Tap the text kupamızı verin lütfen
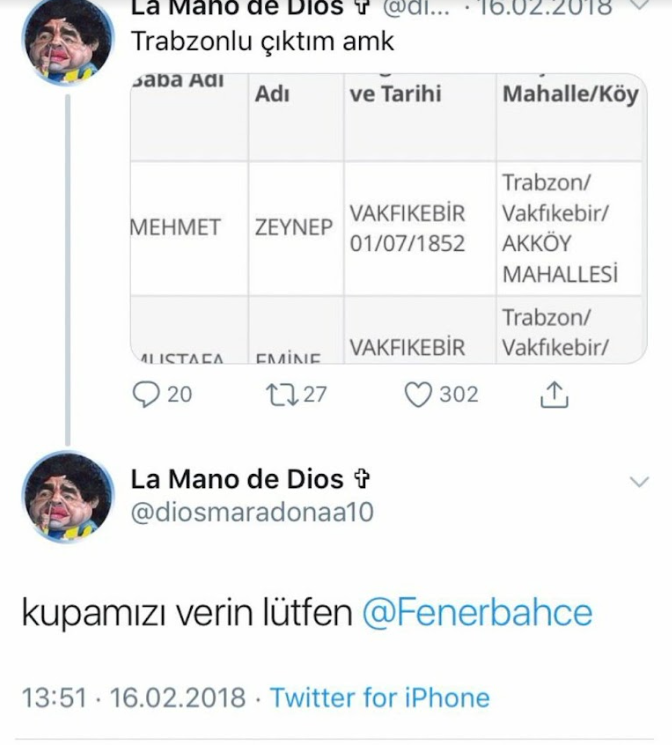Screen dimensions: 672x745 click(x=187, y=613)
